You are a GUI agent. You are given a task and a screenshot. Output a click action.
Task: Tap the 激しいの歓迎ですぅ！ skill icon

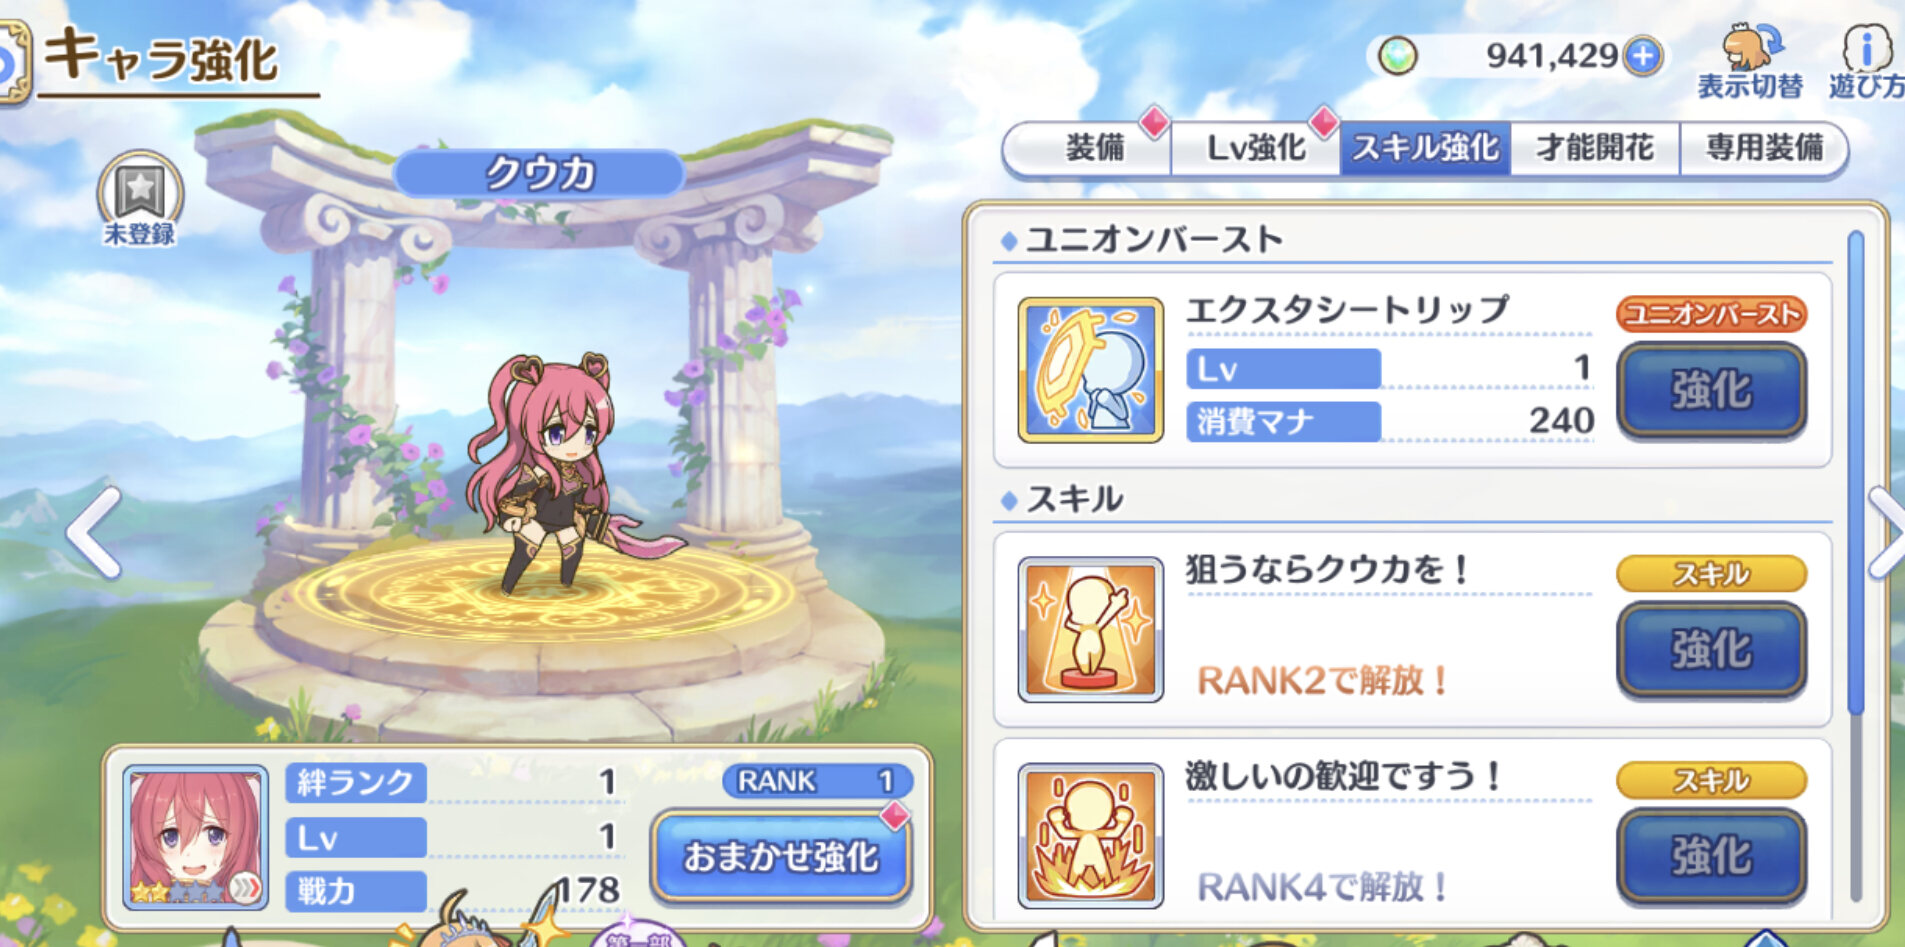[x=1090, y=836]
